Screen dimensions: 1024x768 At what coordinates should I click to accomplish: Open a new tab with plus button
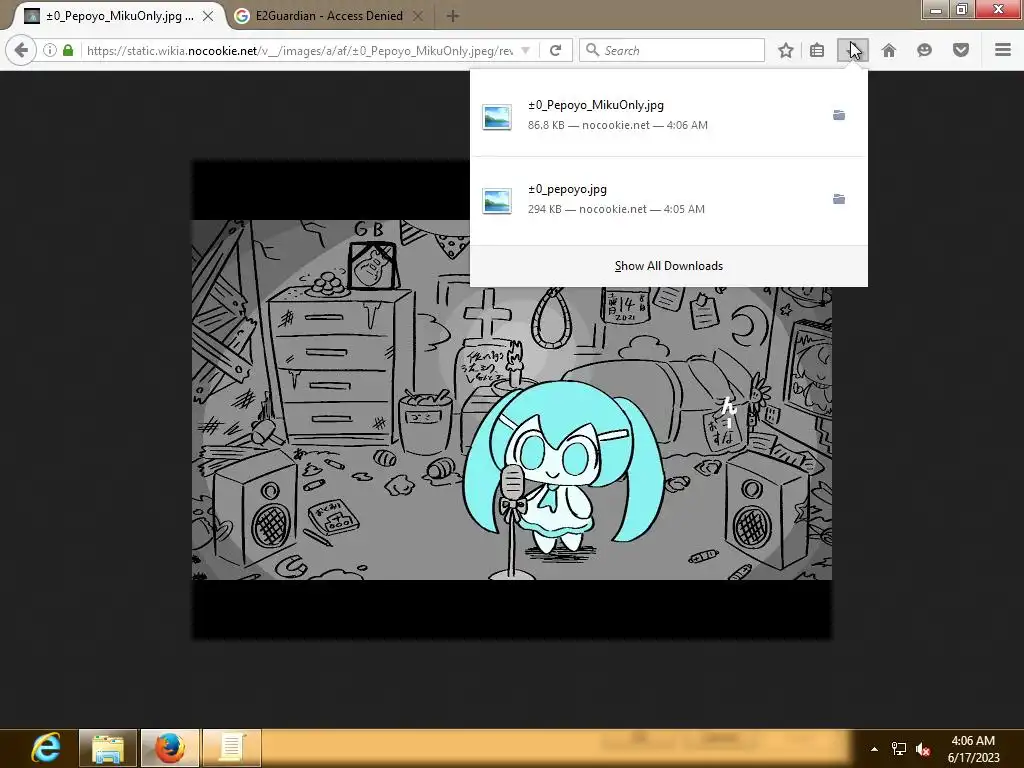[453, 16]
